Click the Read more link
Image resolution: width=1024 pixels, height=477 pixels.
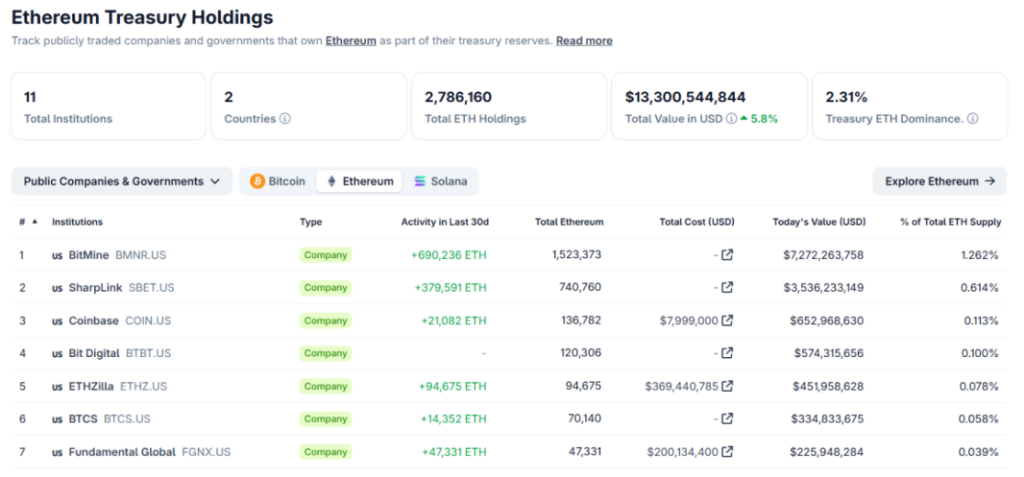point(584,41)
